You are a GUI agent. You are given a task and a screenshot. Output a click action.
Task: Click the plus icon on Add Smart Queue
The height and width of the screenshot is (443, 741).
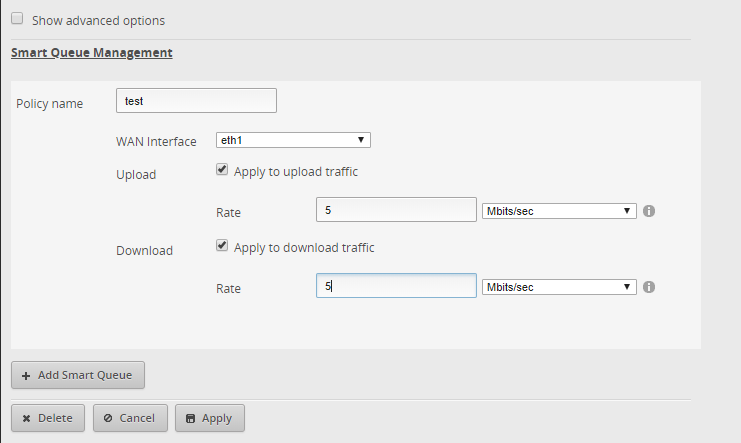point(26,375)
